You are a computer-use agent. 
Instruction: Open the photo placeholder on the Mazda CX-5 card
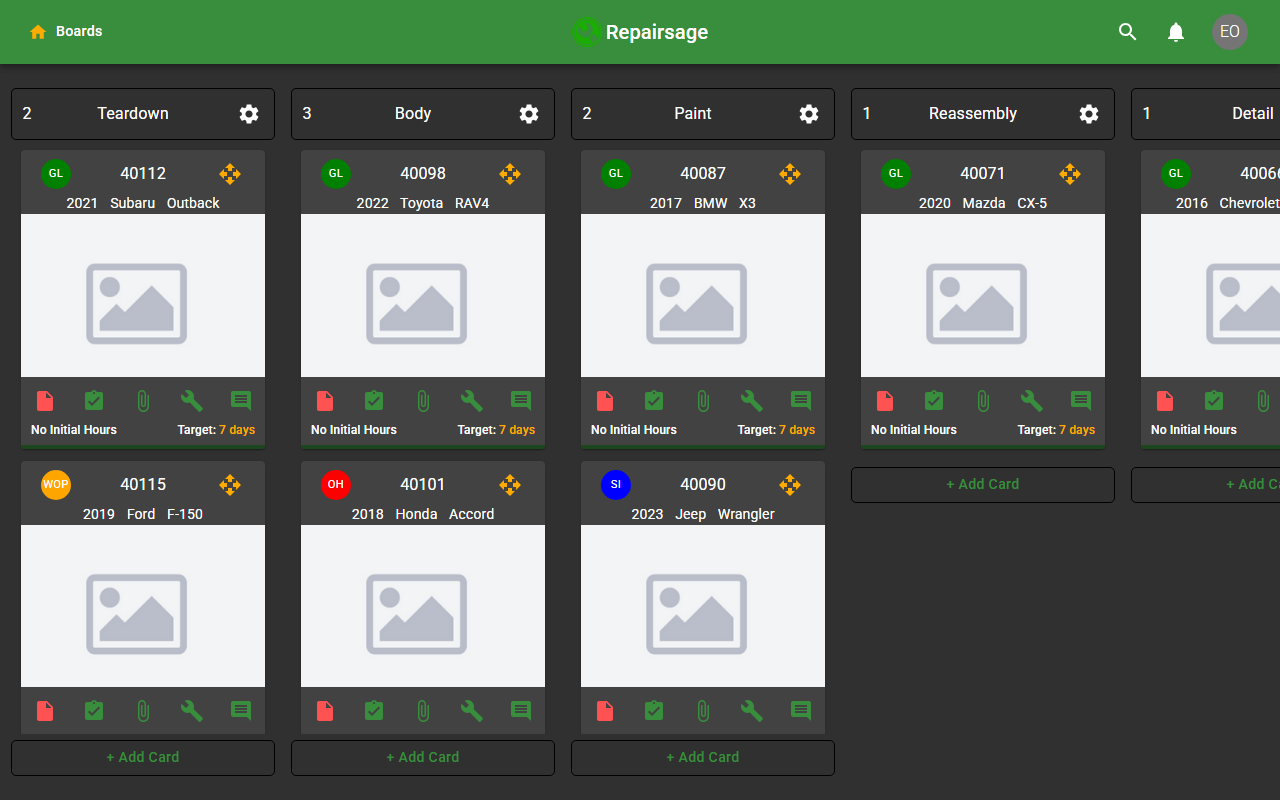[983, 296]
